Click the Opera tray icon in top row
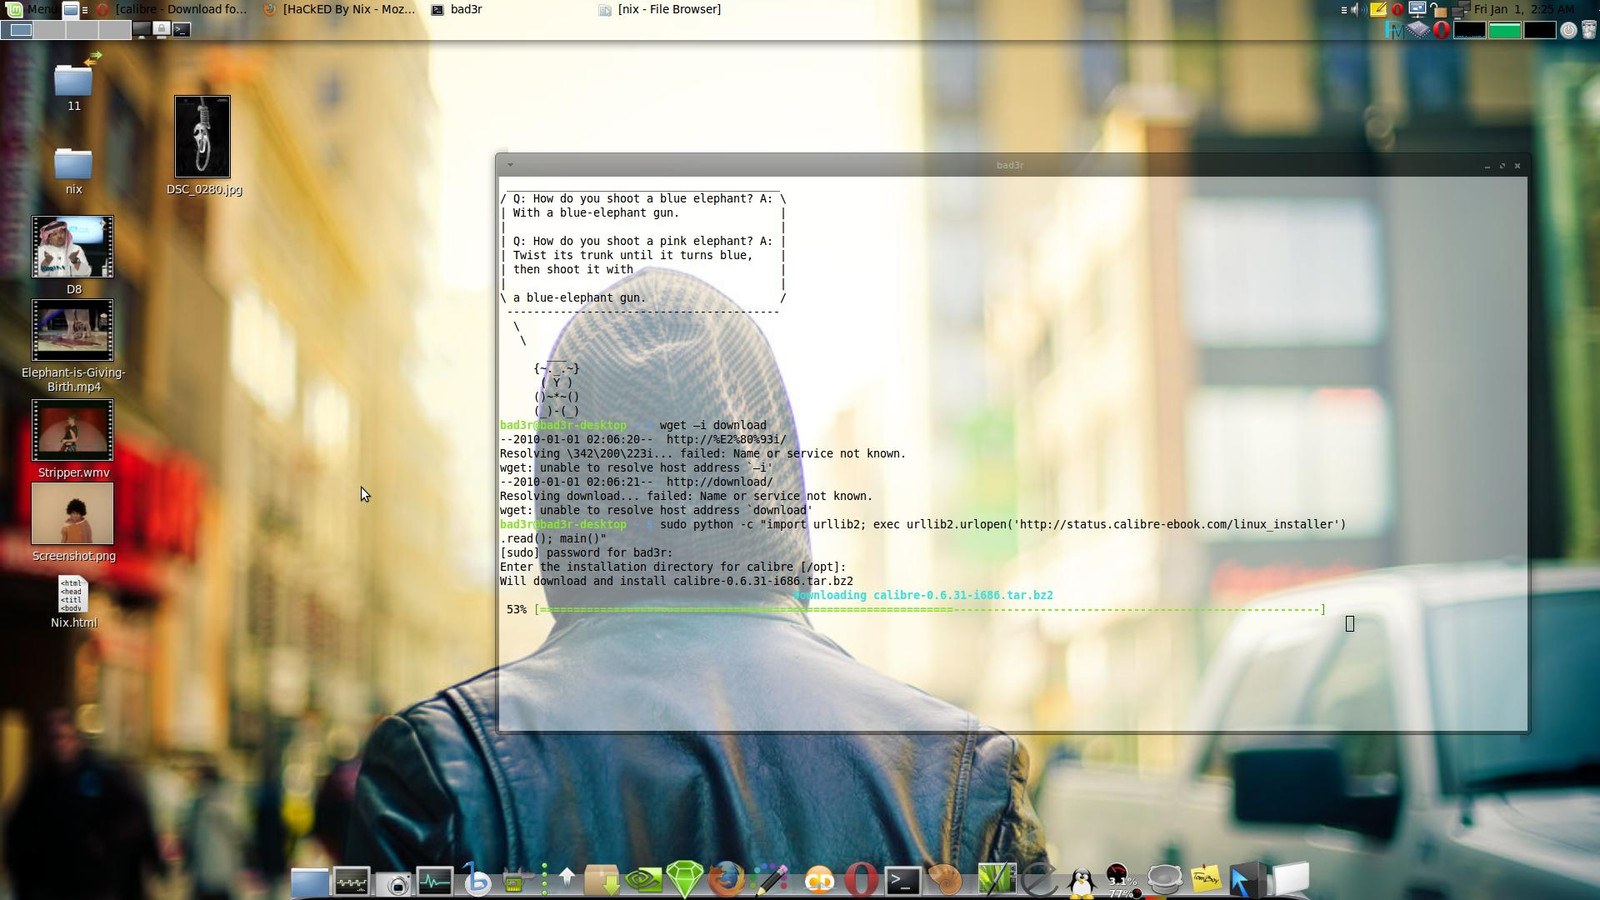Viewport: 1600px width, 900px height. pos(1397,9)
